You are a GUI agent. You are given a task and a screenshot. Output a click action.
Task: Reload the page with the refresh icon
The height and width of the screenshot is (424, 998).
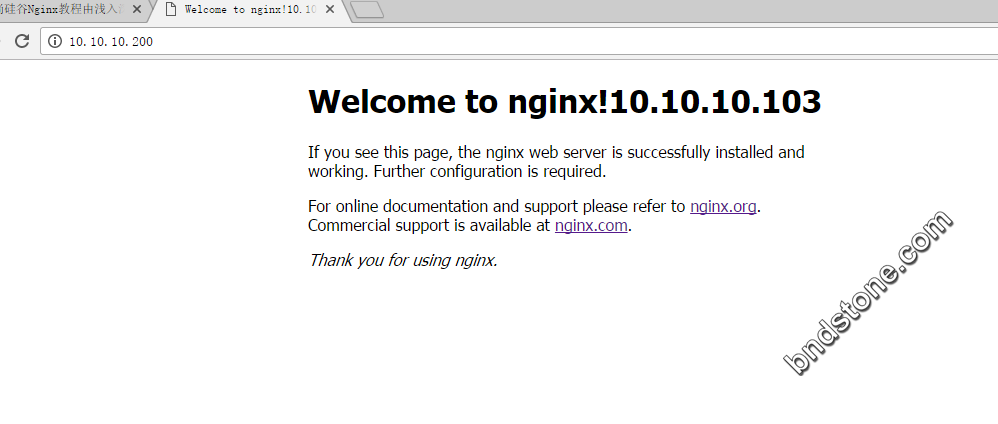[x=22, y=41]
